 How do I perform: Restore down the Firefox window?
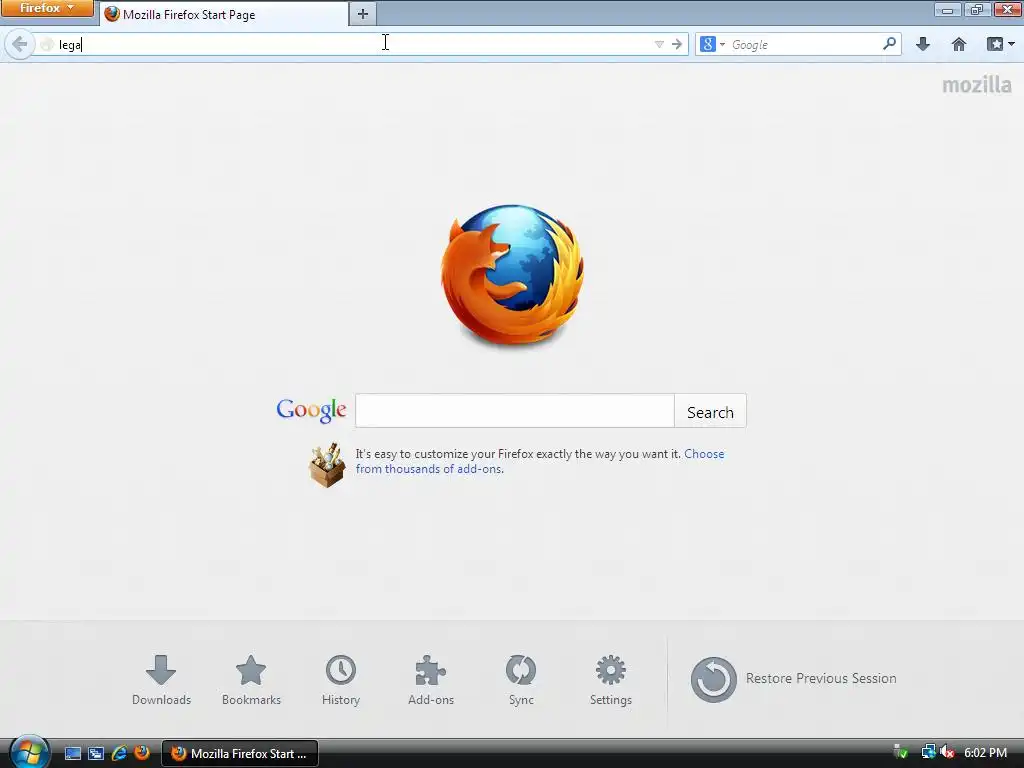[976, 10]
